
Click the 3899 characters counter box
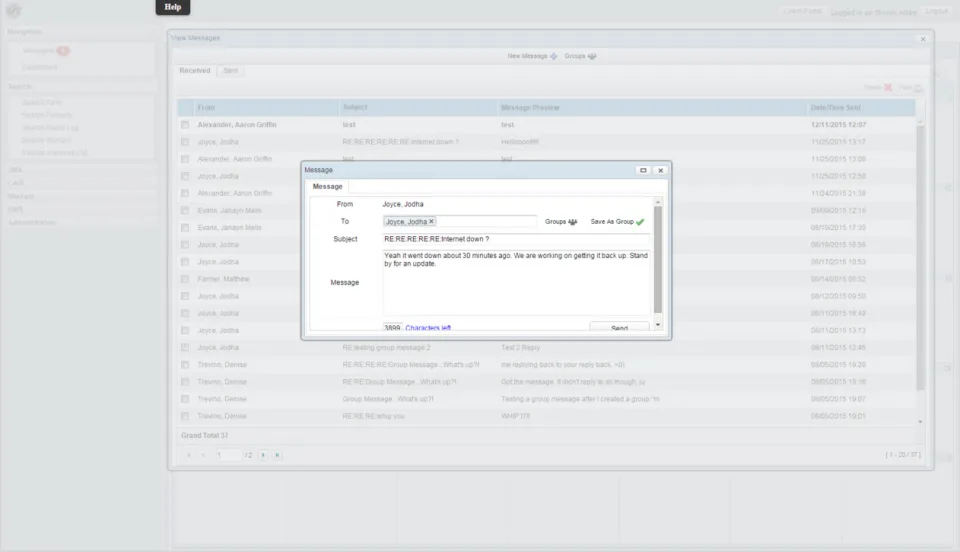coord(392,327)
